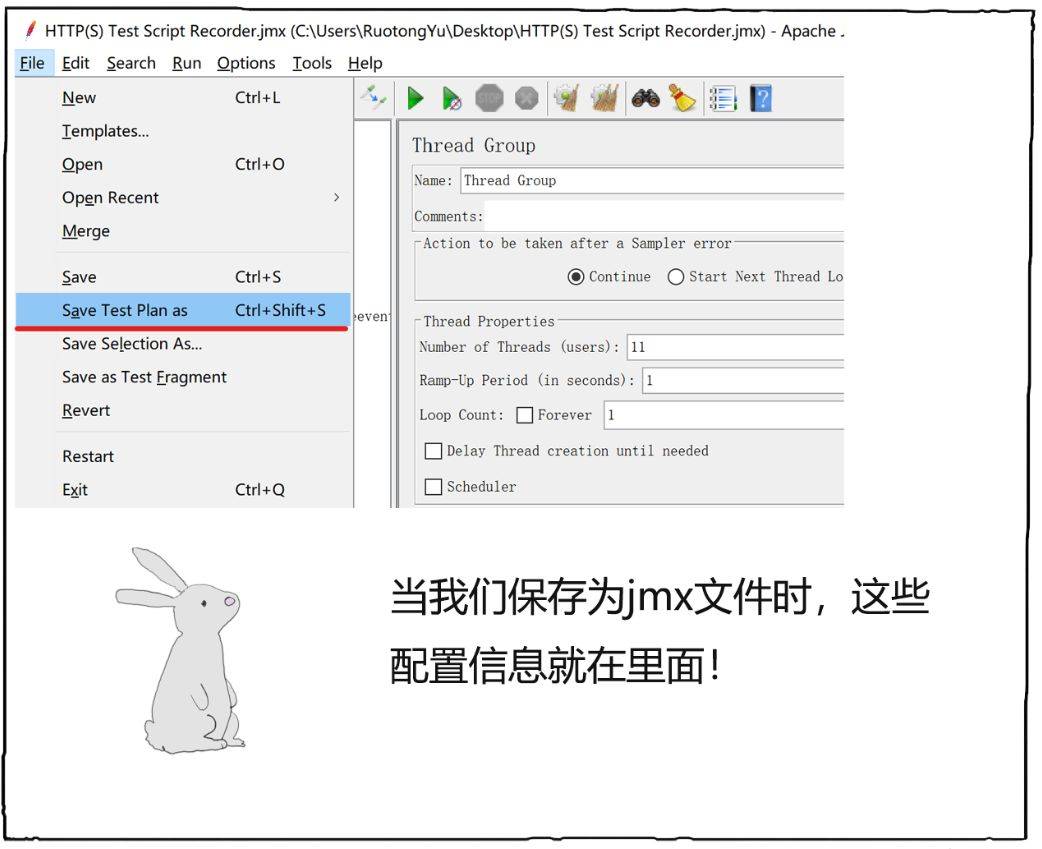1042x849 pixels.
Task: Click the "Thread Properties" section label
Action: pyautogui.click(x=488, y=322)
